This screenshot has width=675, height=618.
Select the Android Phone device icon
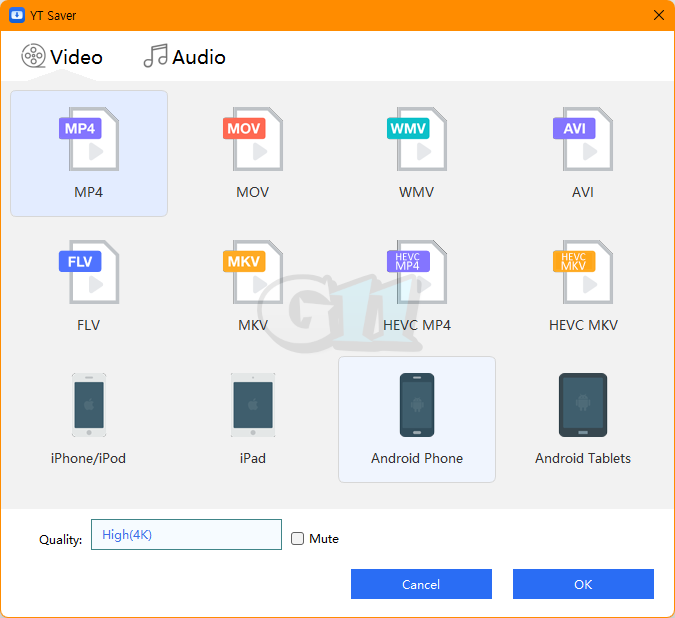tap(417, 405)
